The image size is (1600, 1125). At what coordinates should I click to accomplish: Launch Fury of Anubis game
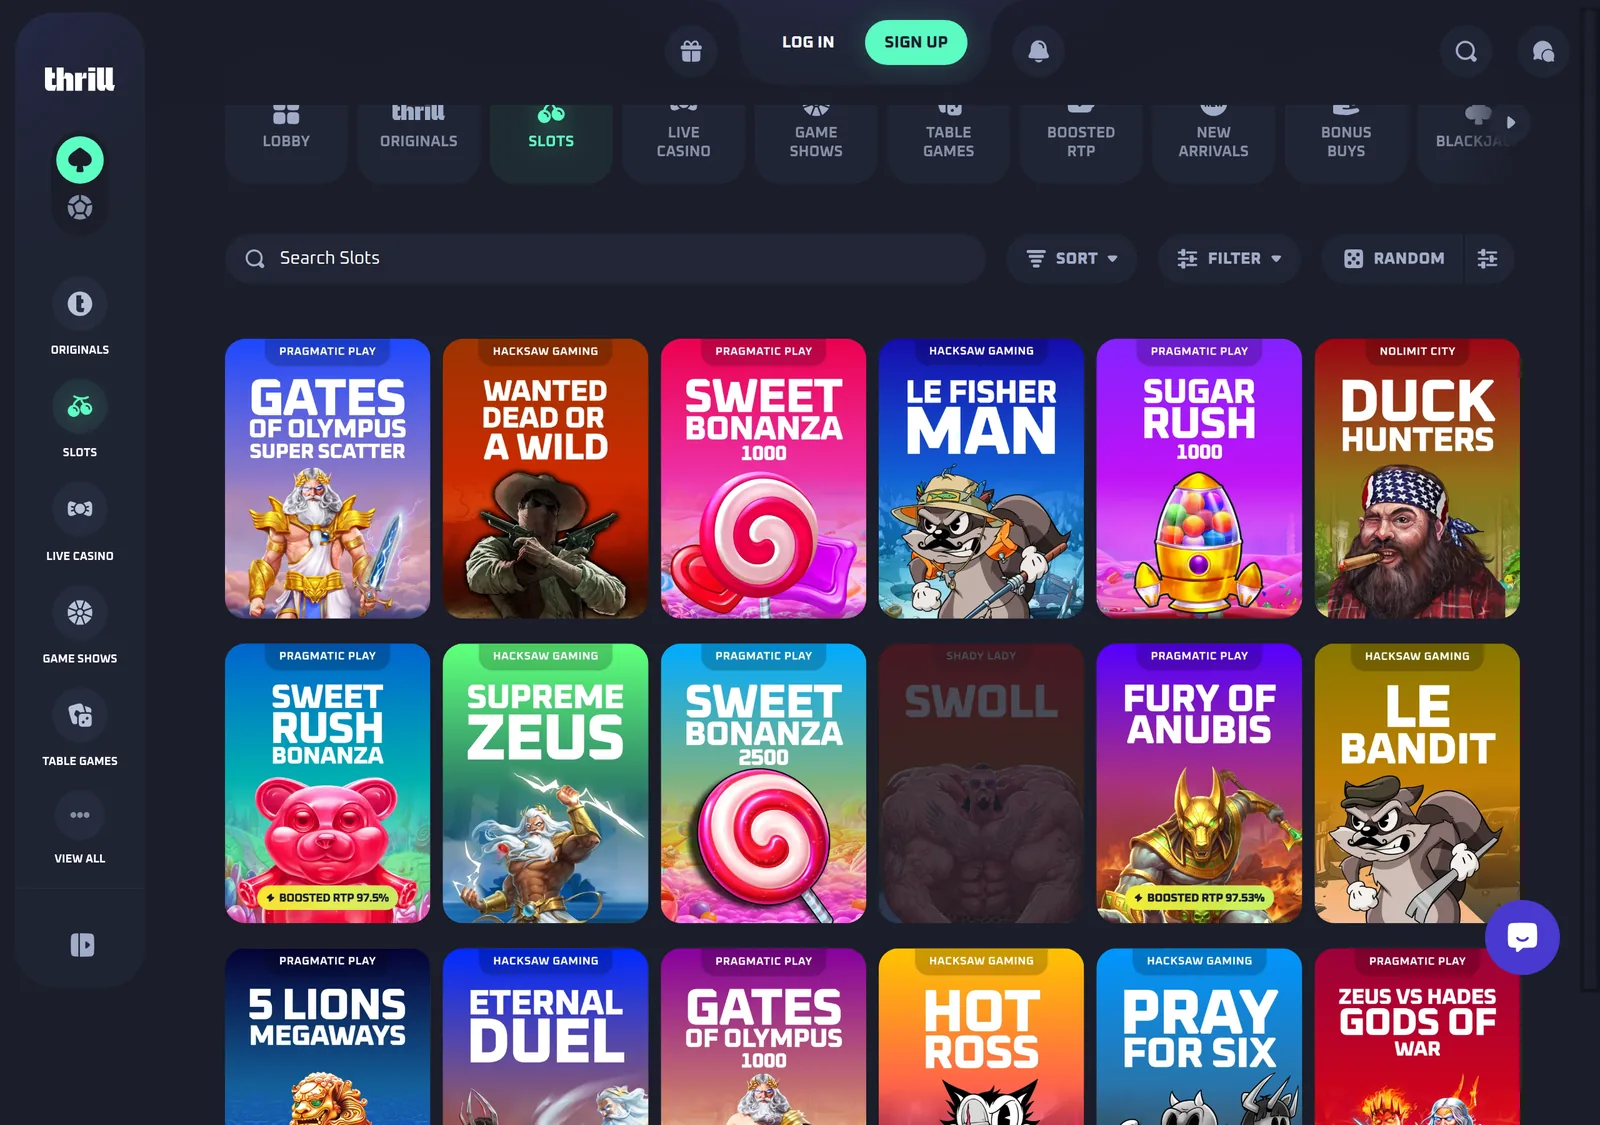coord(1199,783)
